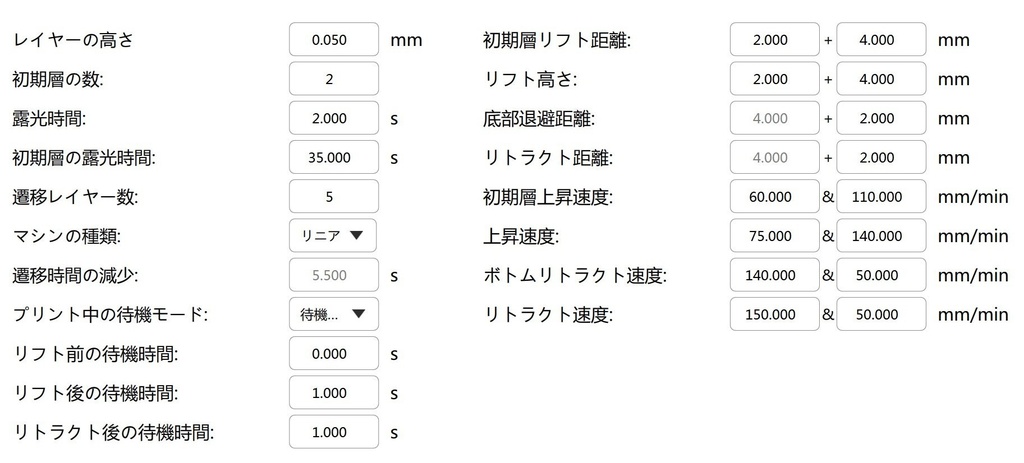Click the 遷移レイヤー数 input

click(333, 196)
